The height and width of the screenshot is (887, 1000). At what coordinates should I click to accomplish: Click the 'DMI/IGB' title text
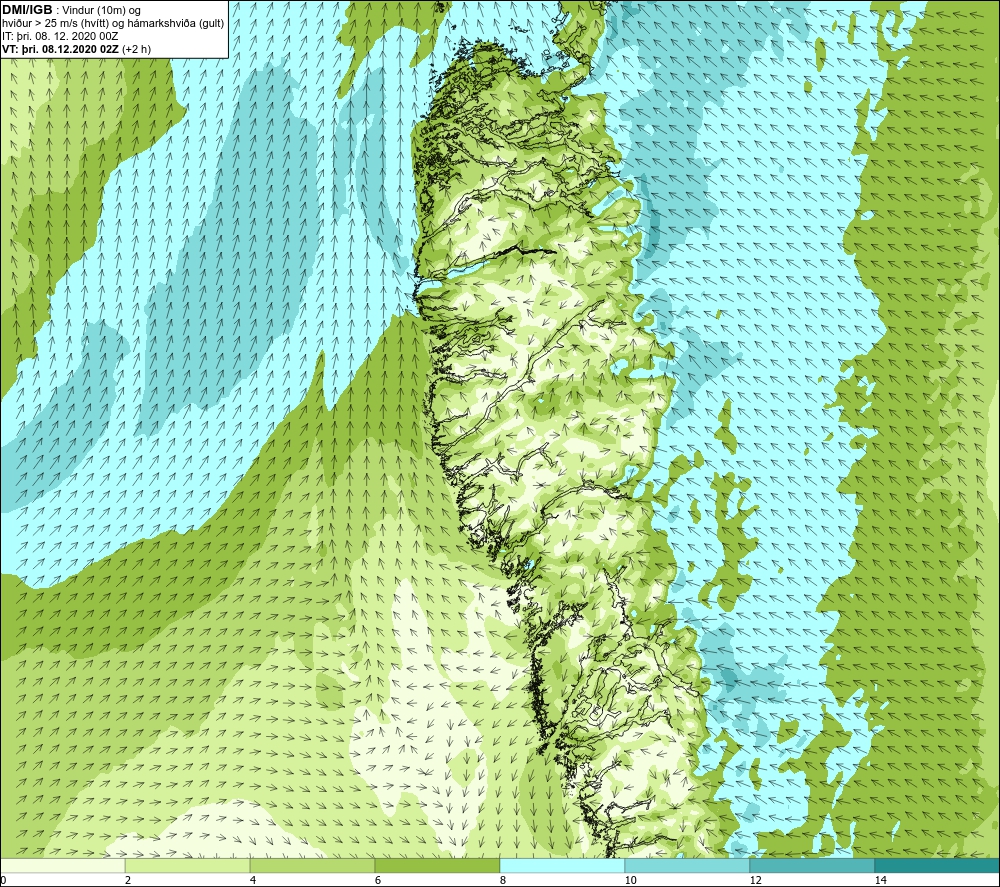[x=27, y=10]
